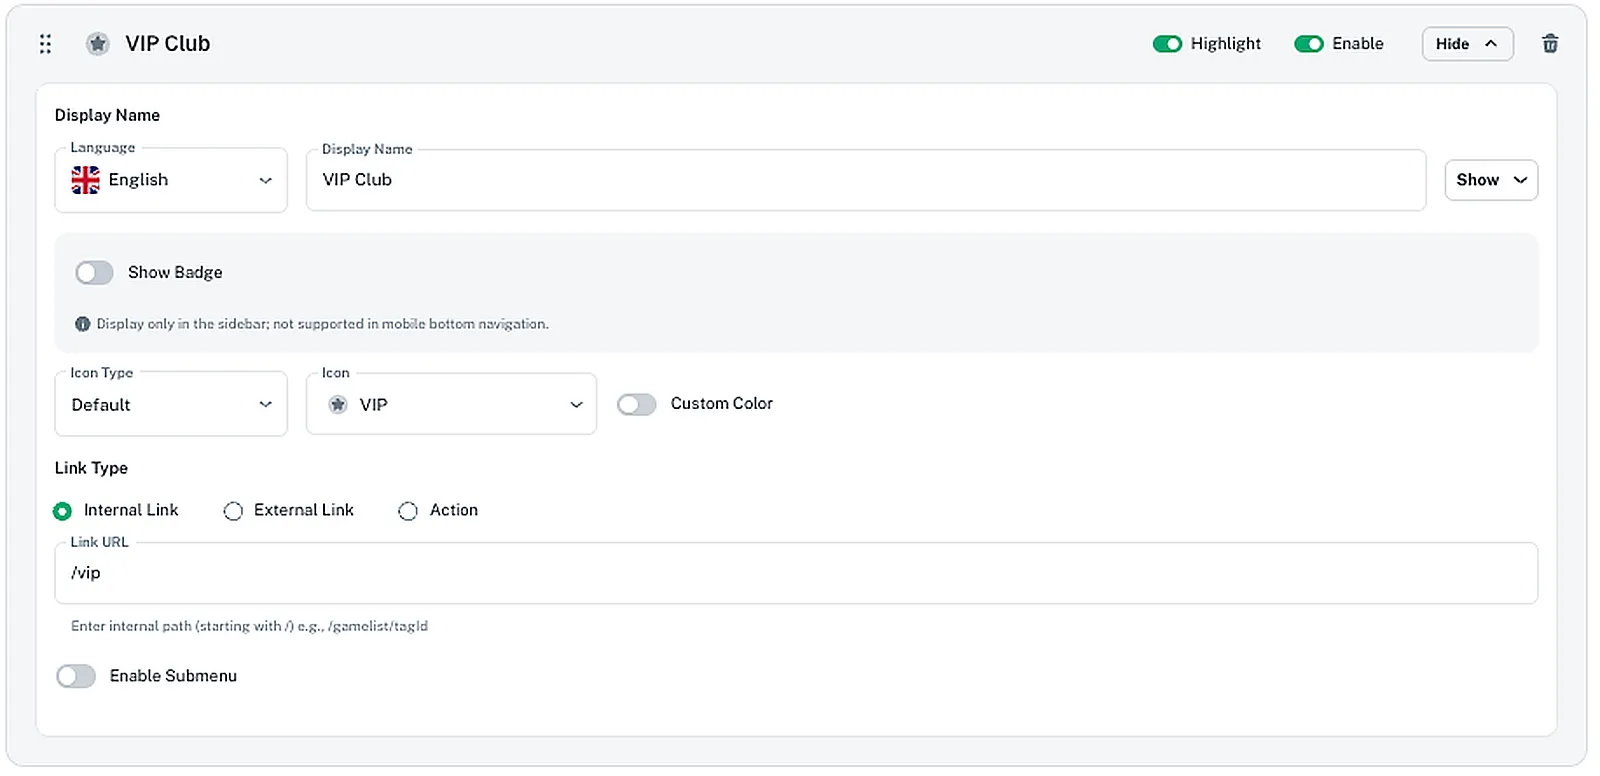Click the info icon beside sidebar display note

[x=83, y=324]
